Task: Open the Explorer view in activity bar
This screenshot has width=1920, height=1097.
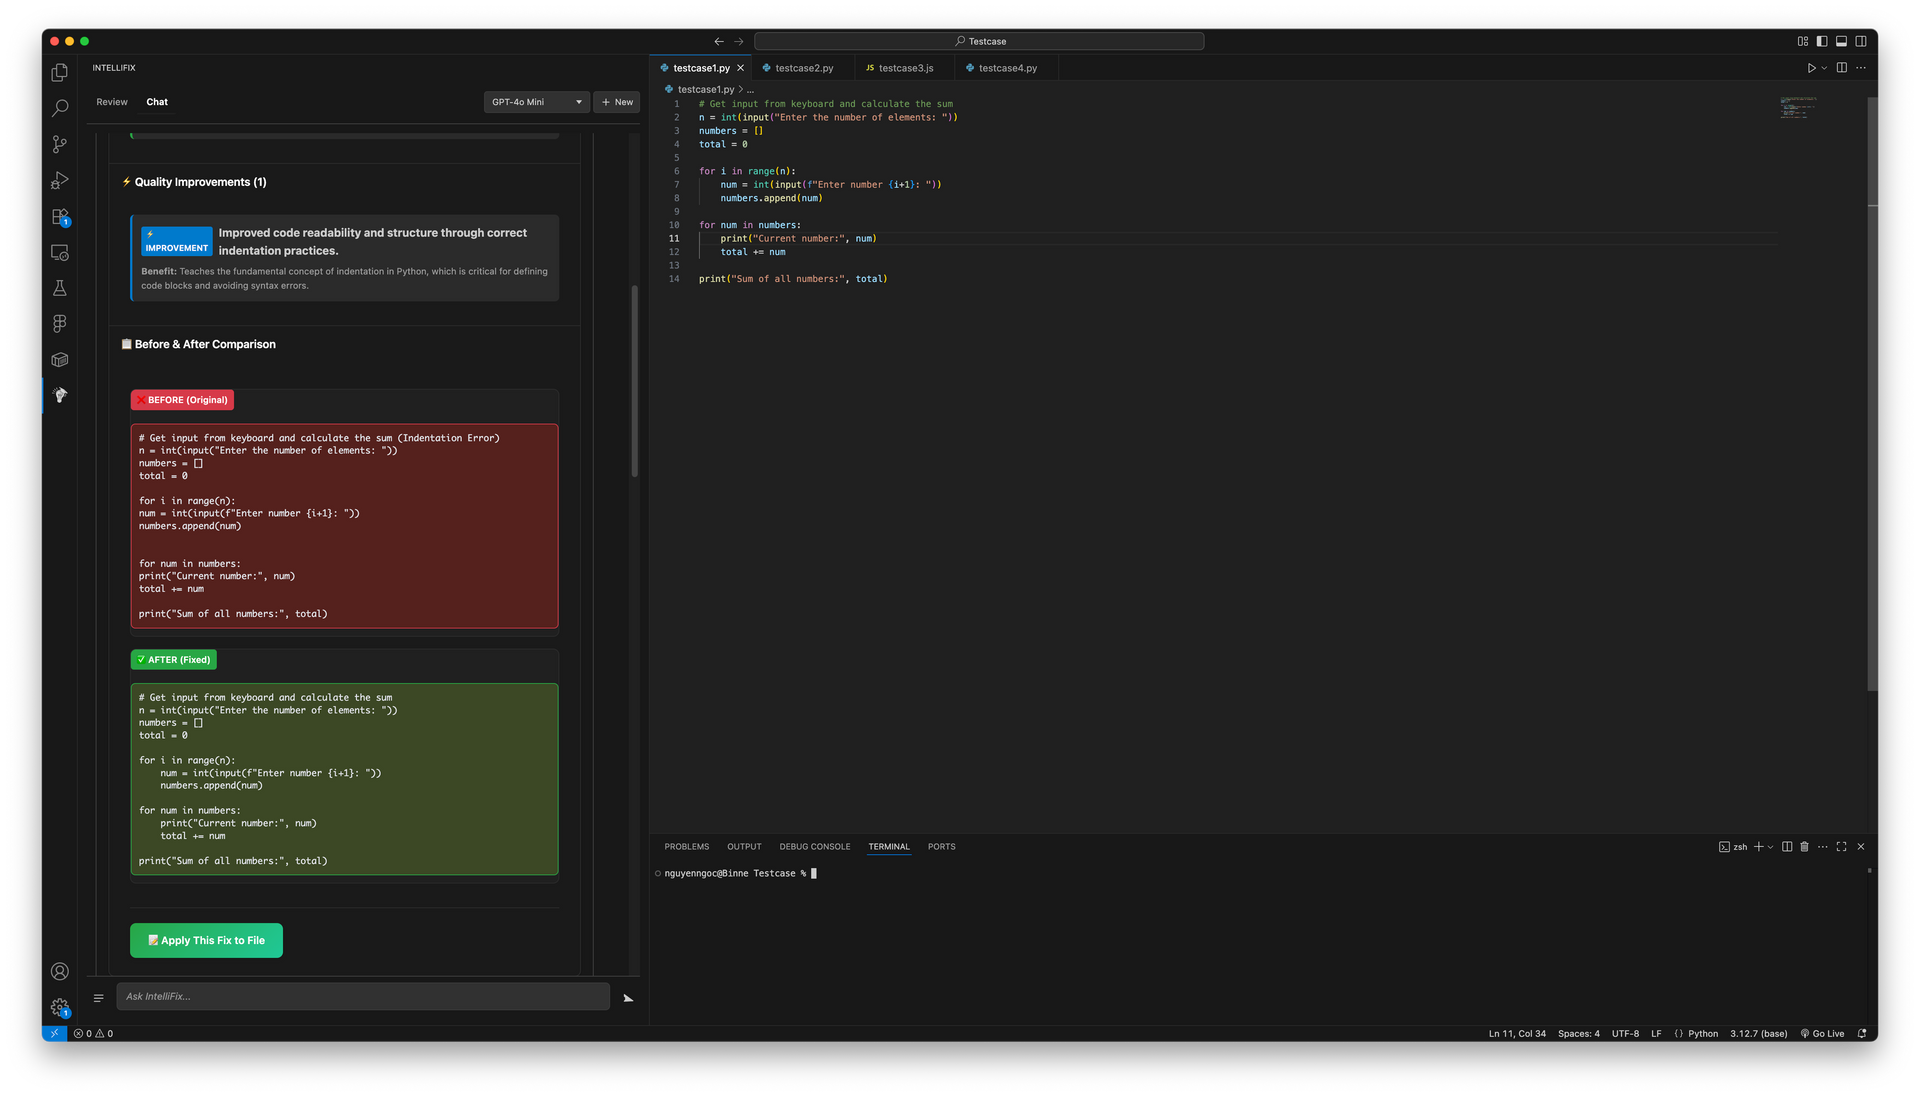Action: (x=59, y=73)
